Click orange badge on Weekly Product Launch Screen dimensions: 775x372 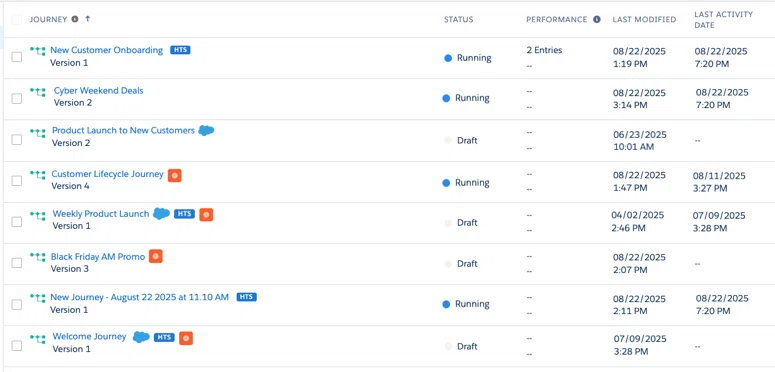[206, 214]
